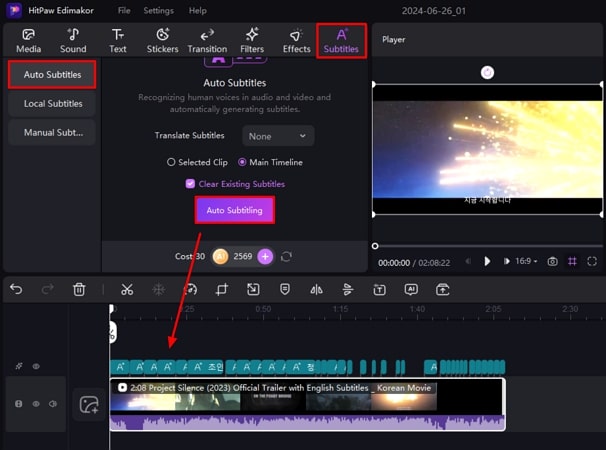
Task: Open the Subtitles tab
Action: tap(341, 41)
